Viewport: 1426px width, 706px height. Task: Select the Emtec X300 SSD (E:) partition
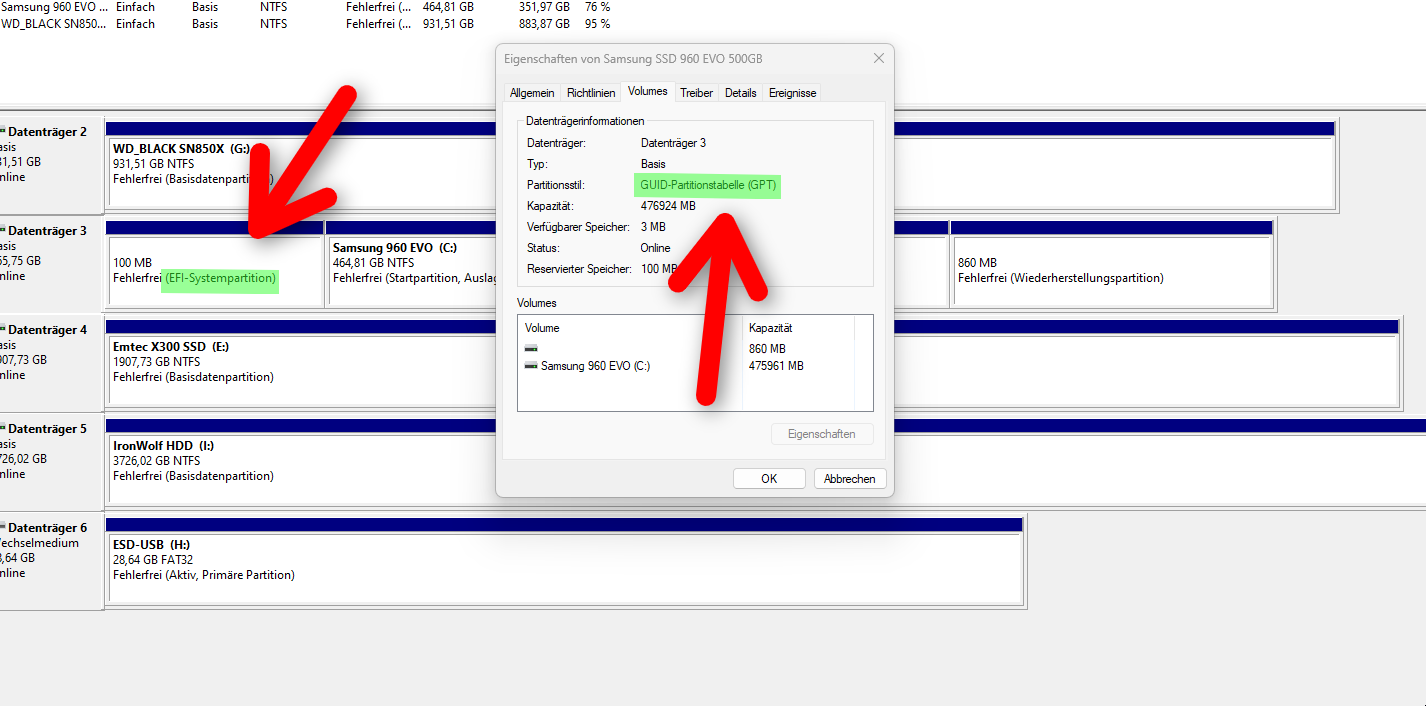coord(752,369)
